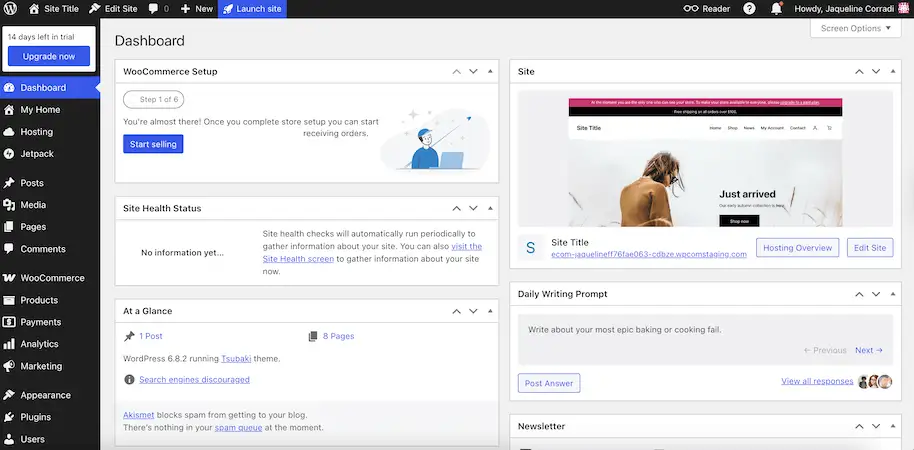
Task: Click the Start selling button
Action: (x=153, y=144)
